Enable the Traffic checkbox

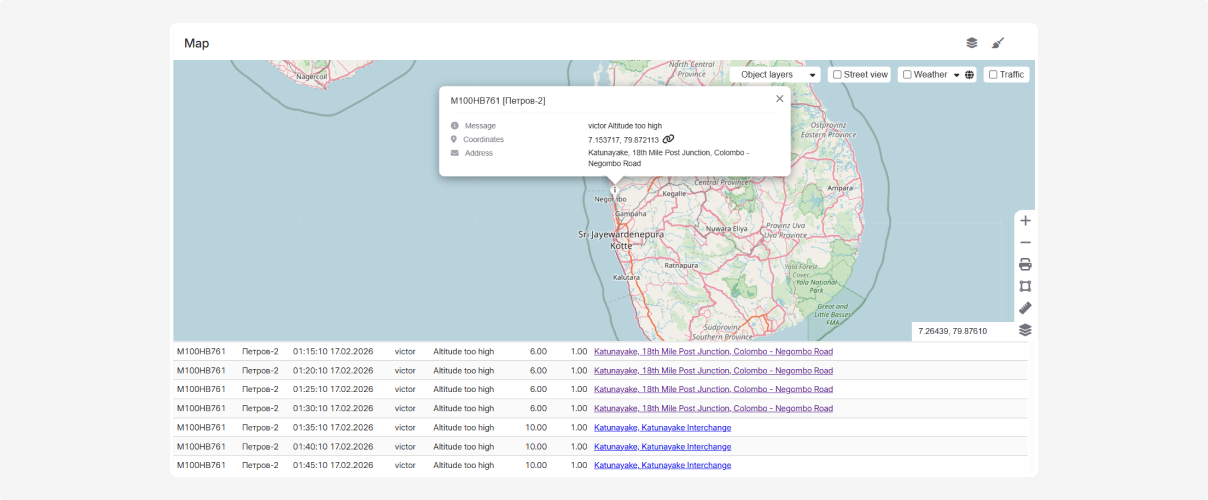click(993, 75)
